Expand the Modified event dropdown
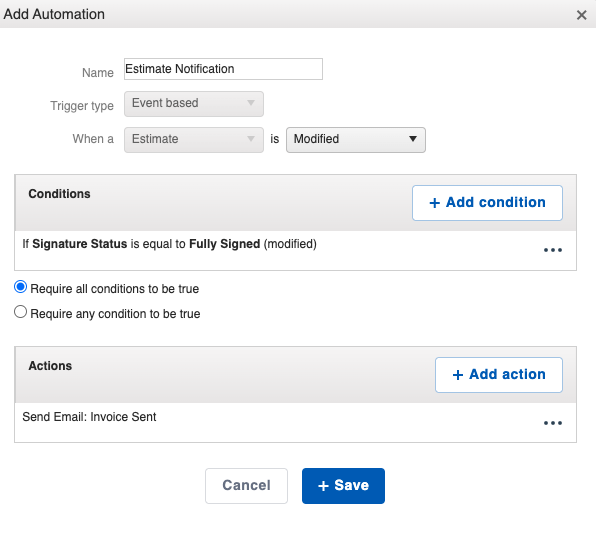This screenshot has height=535, width=596. pyautogui.click(x=356, y=140)
